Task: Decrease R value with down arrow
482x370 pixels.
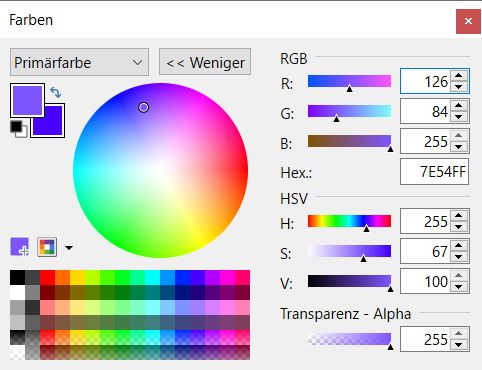Action: pyautogui.click(x=459, y=87)
